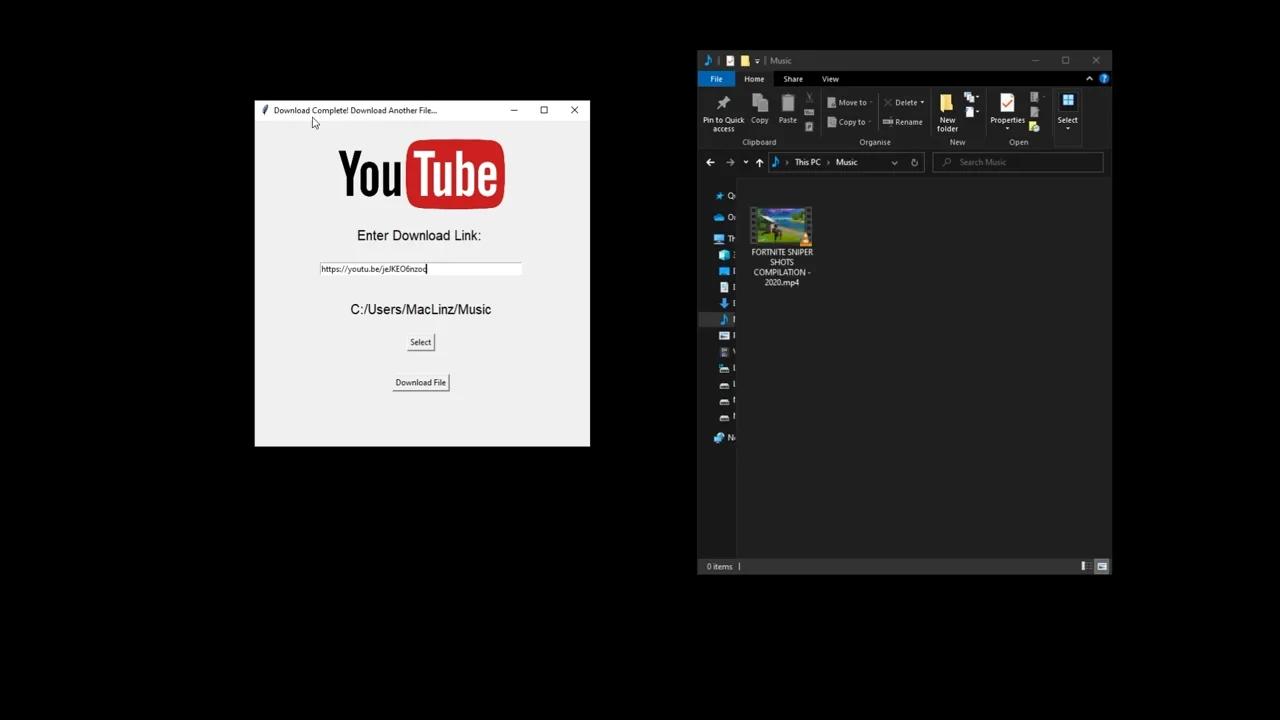Expand the Move to dropdown

click(871, 102)
